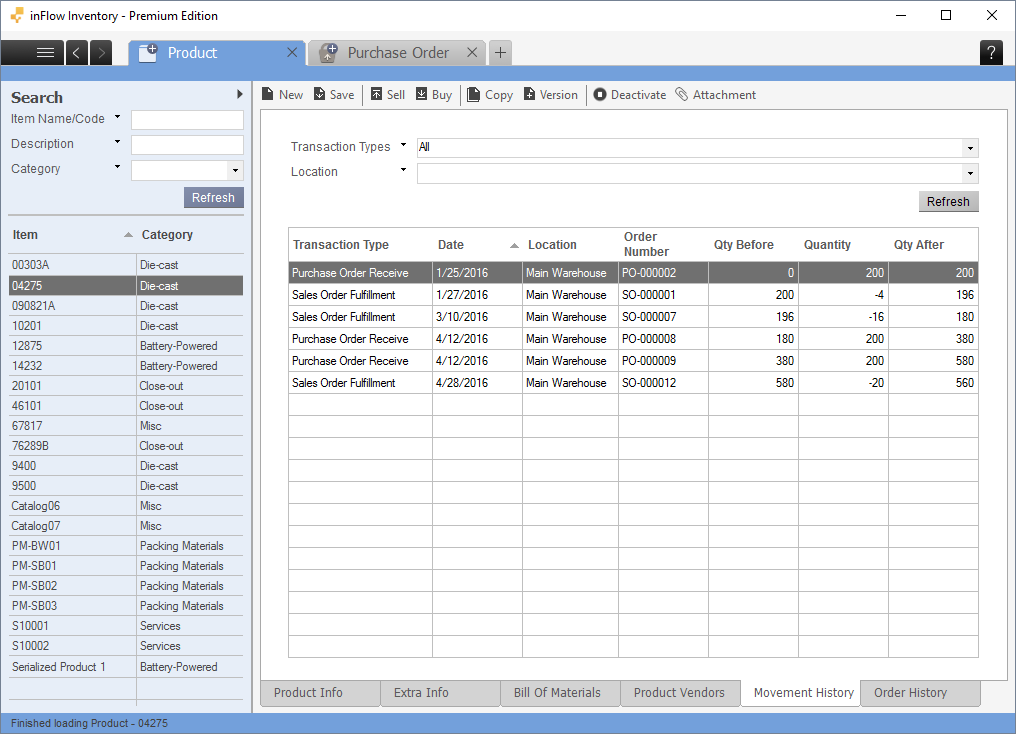Go back with the left arrow
1016x734 pixels.
pos(76,52)
